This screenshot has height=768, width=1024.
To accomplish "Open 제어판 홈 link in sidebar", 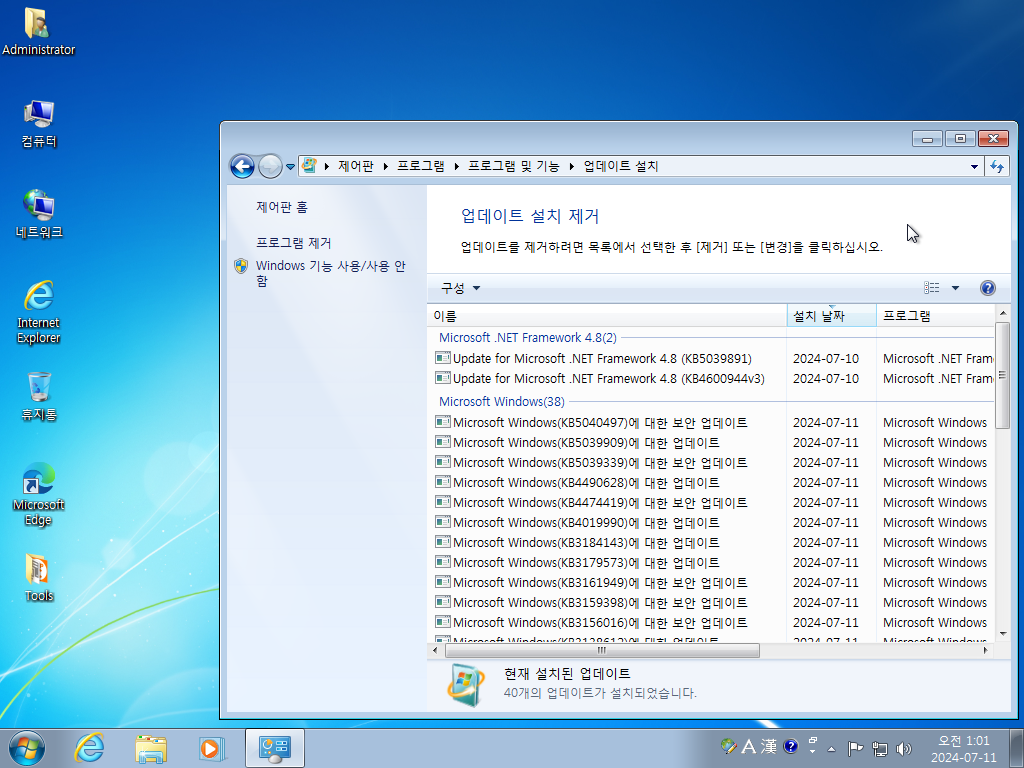I will (281, 207).
